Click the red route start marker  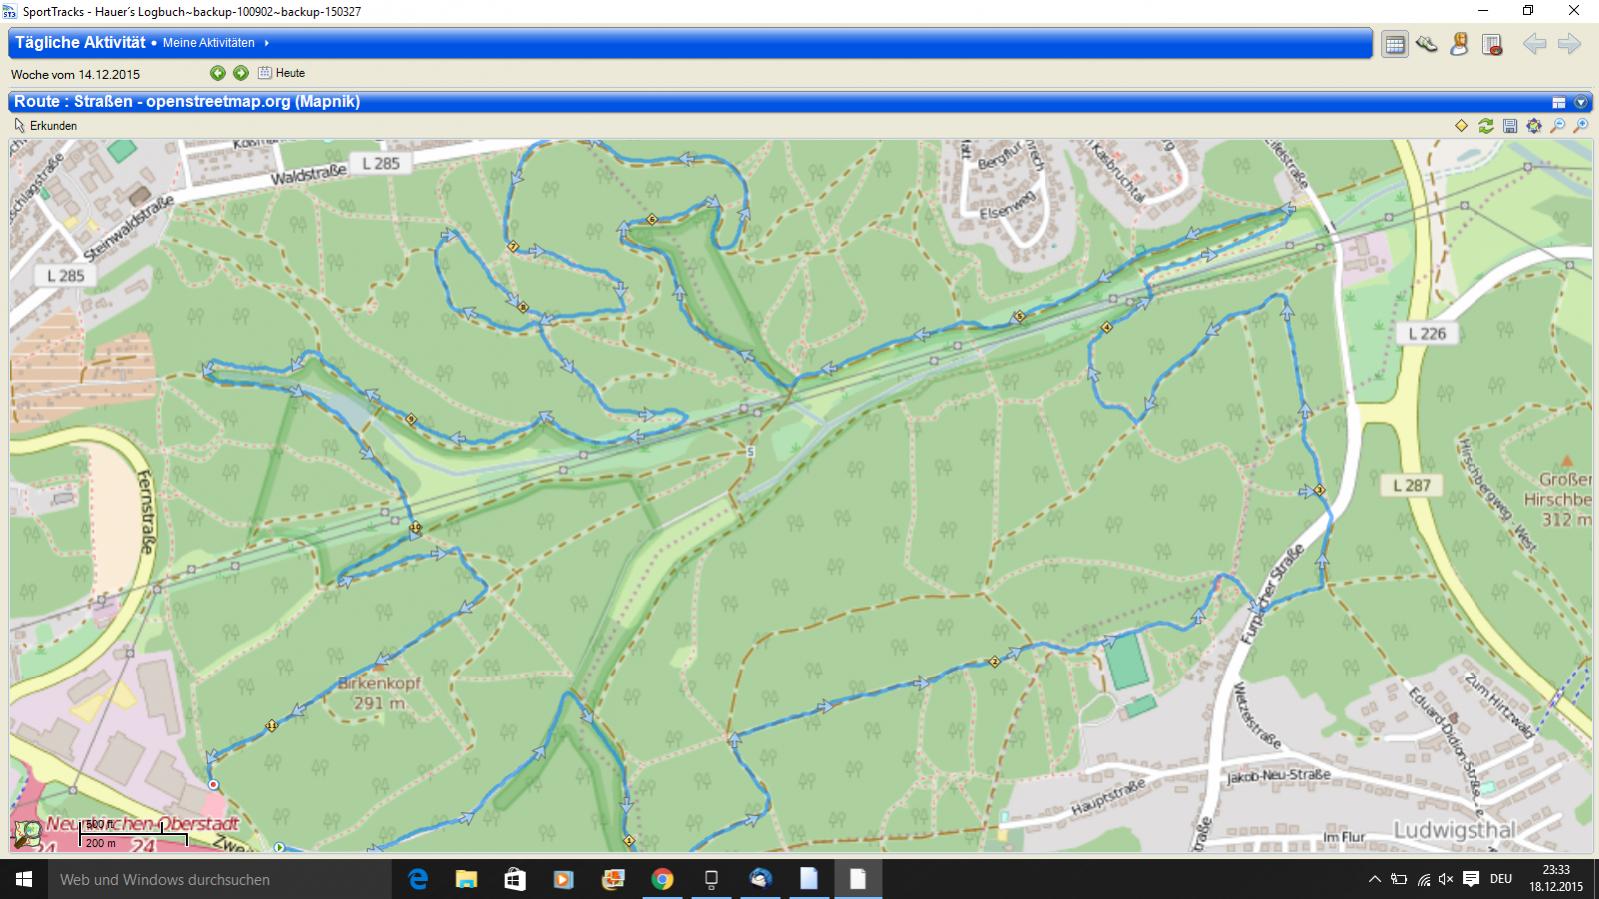(213, 785)
